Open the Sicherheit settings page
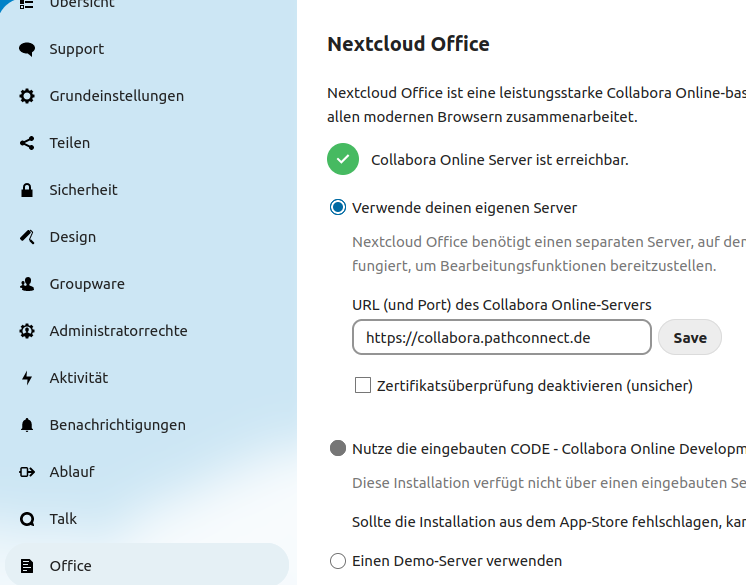Viewport: 746px width, 585px height. [x=147, y=190]
